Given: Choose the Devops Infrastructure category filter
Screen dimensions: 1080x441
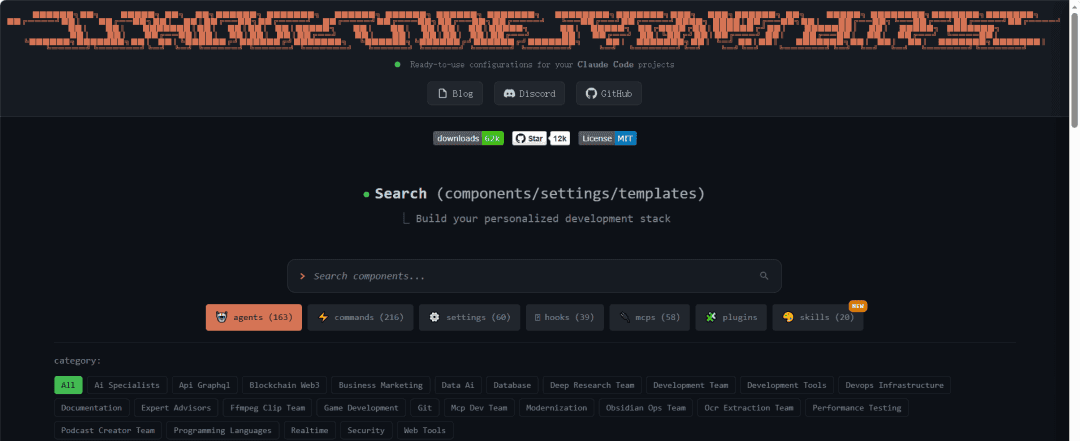Looking at the screenshot, I should [x=893, y=385].
